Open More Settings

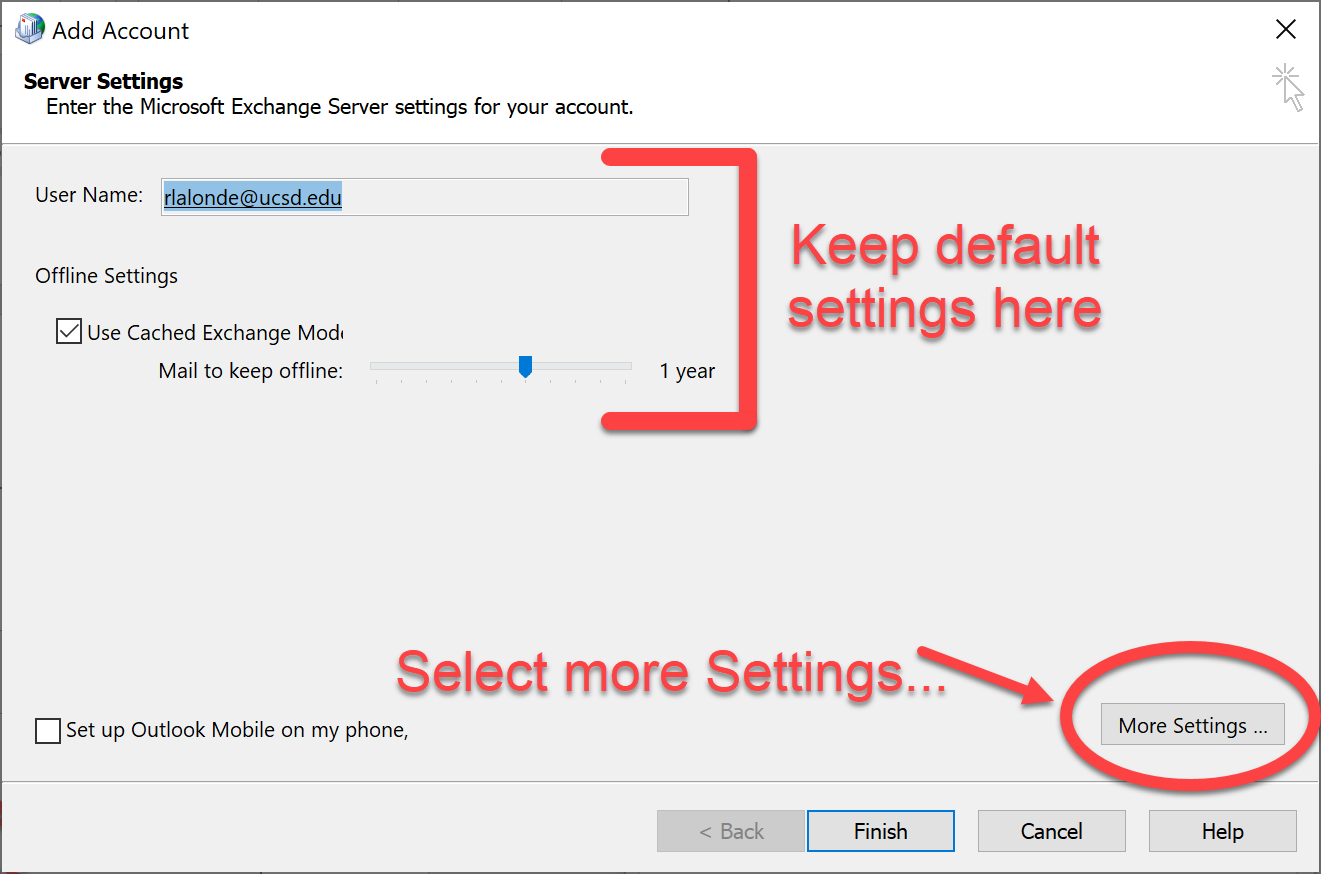(1192, 726)
